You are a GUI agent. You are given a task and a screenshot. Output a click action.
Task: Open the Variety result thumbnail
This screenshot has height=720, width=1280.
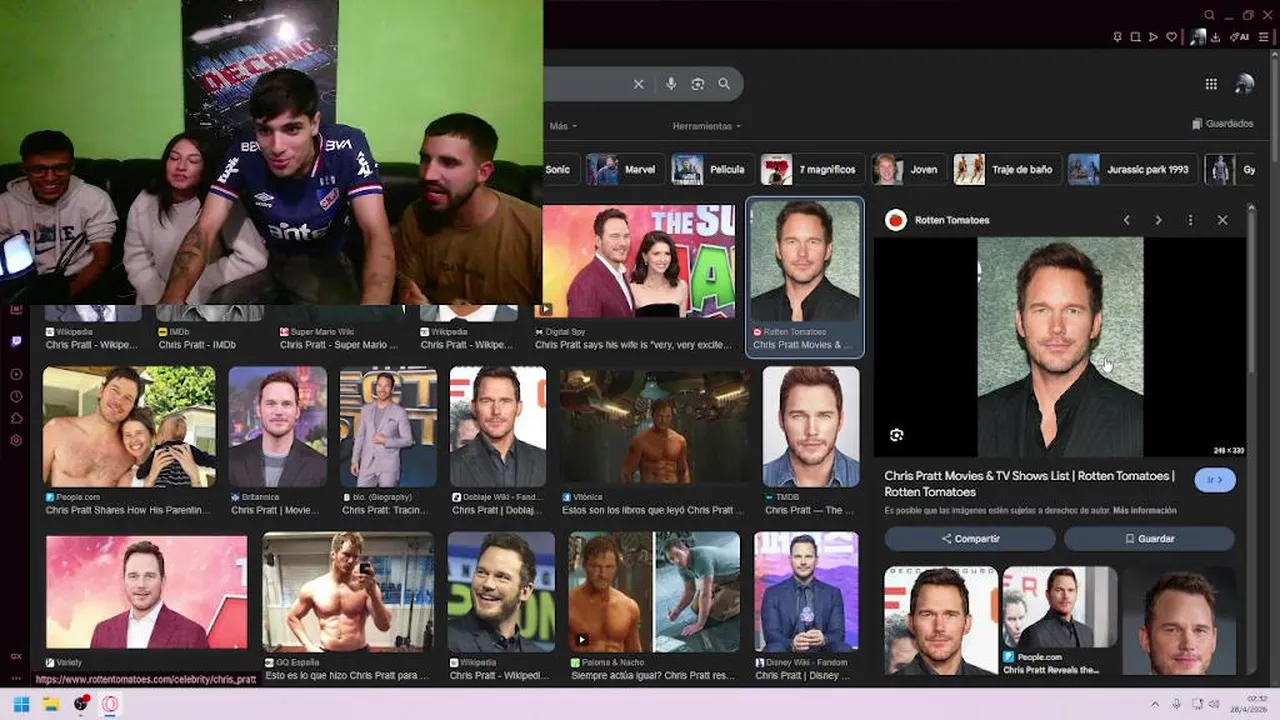[146, 592]
